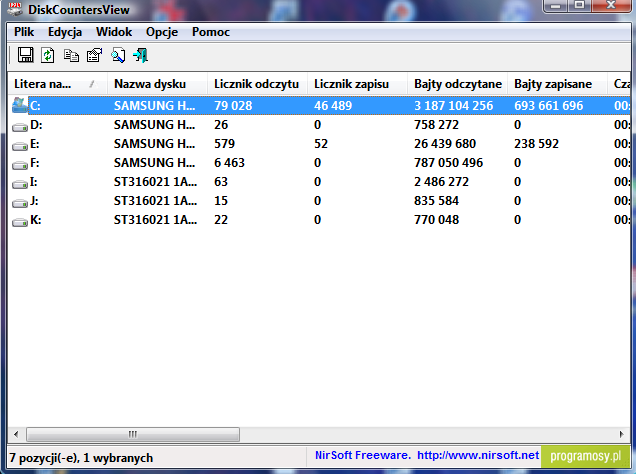Screen dimensions: 636x474
Task: Click the drive icon for D:
Action: coord(19,127)
